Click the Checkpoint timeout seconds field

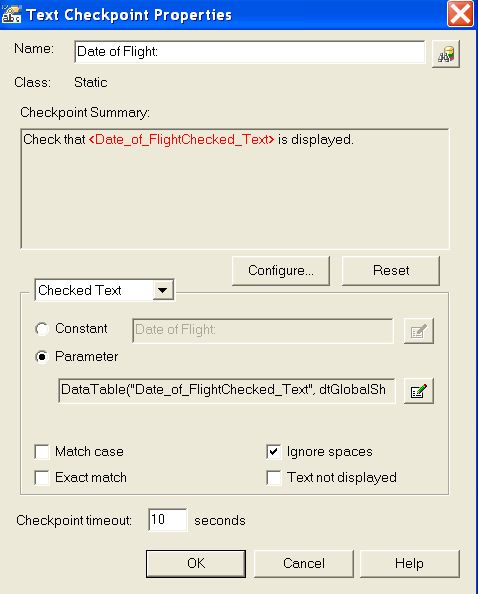(x=167, y=520)
